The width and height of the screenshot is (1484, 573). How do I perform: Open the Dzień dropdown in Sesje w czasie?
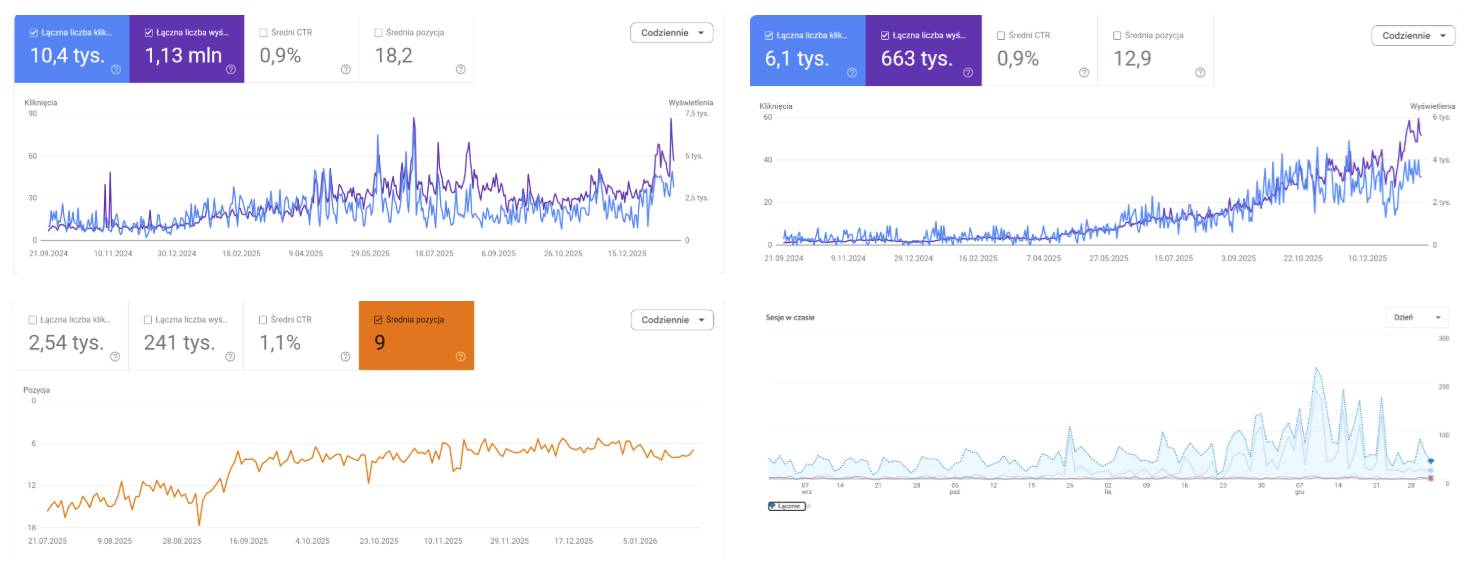coord(1420,317)
